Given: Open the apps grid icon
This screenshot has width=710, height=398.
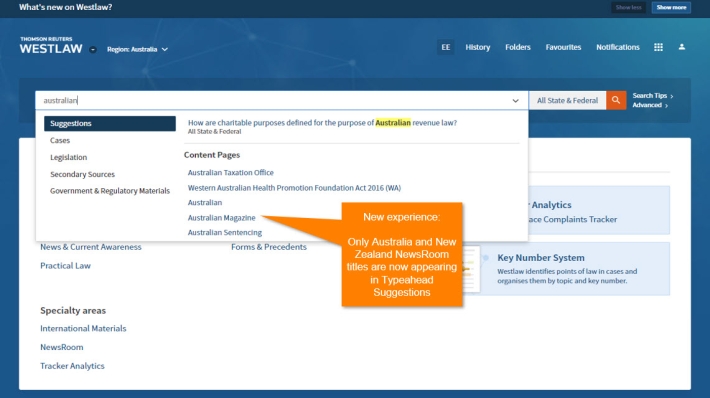Looking at the screenshot, I should coord(658,47).
